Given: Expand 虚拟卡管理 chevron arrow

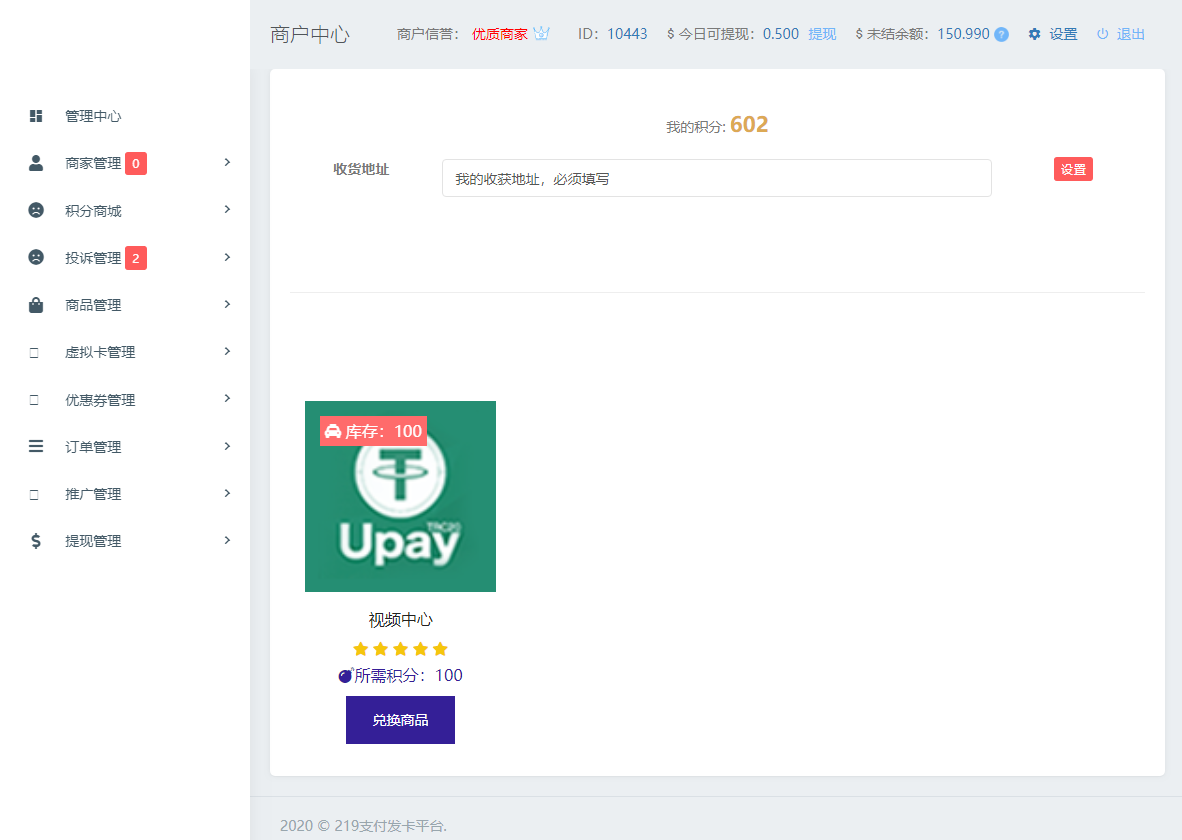Looking at the screenshot, I should 227,351.
